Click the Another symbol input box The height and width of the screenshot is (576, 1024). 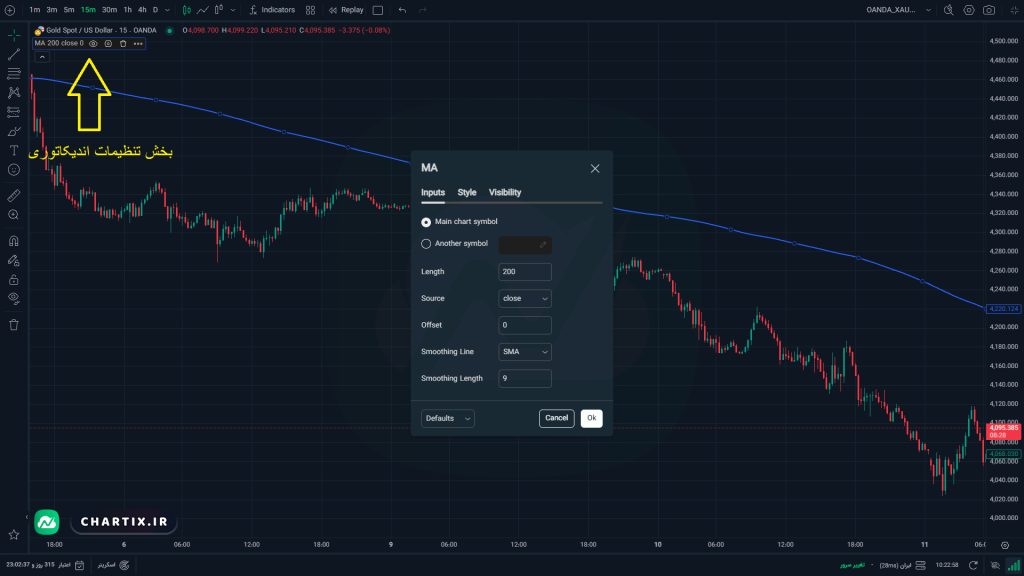point(525,245)
